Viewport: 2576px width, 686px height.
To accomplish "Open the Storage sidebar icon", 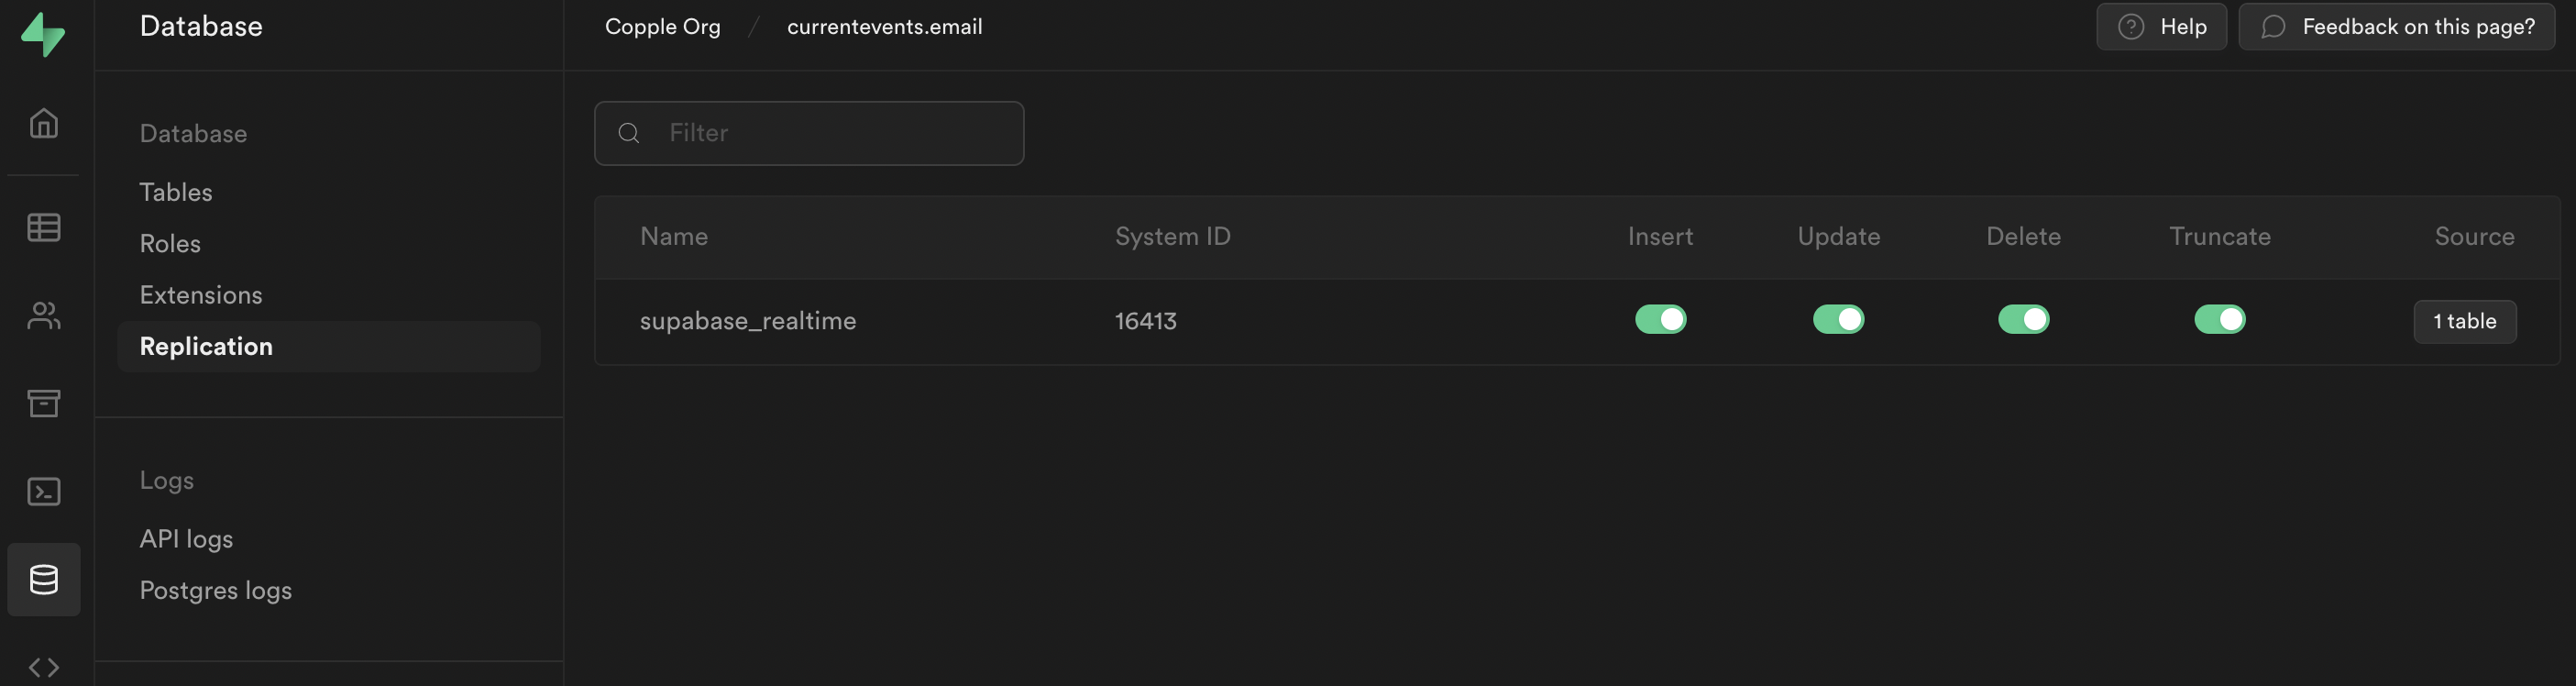I will 44,403.
